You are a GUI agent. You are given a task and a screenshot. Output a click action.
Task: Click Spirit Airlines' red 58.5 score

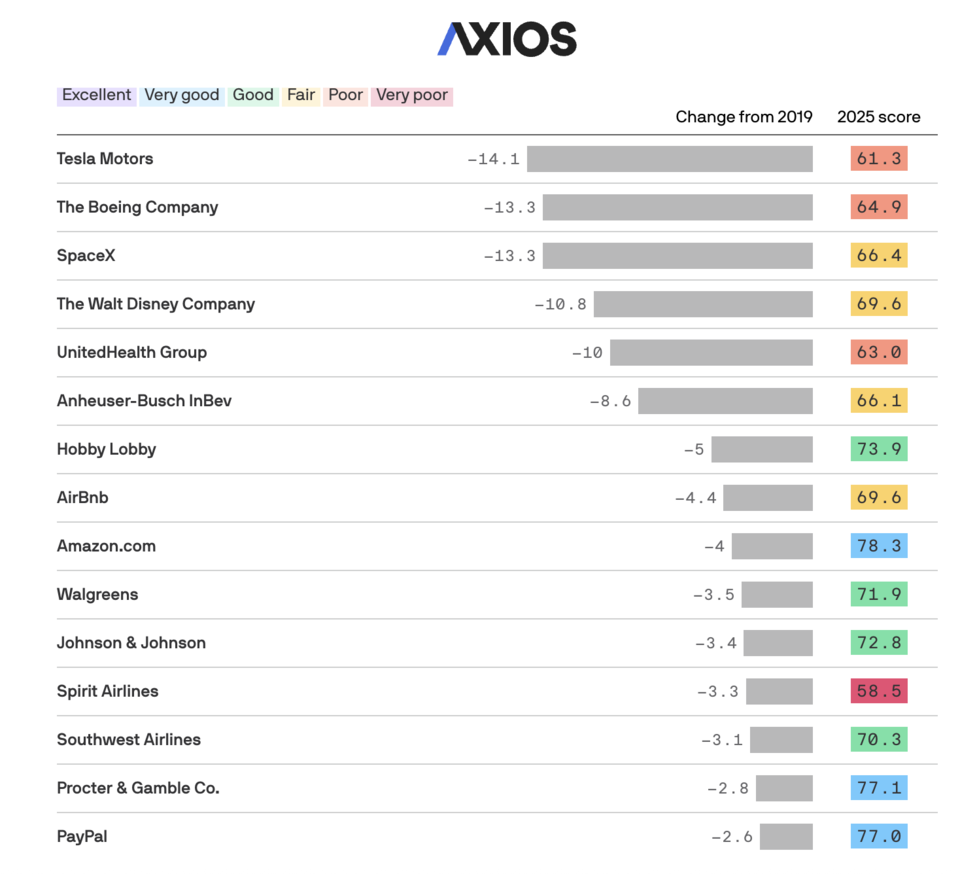[879, 691]
